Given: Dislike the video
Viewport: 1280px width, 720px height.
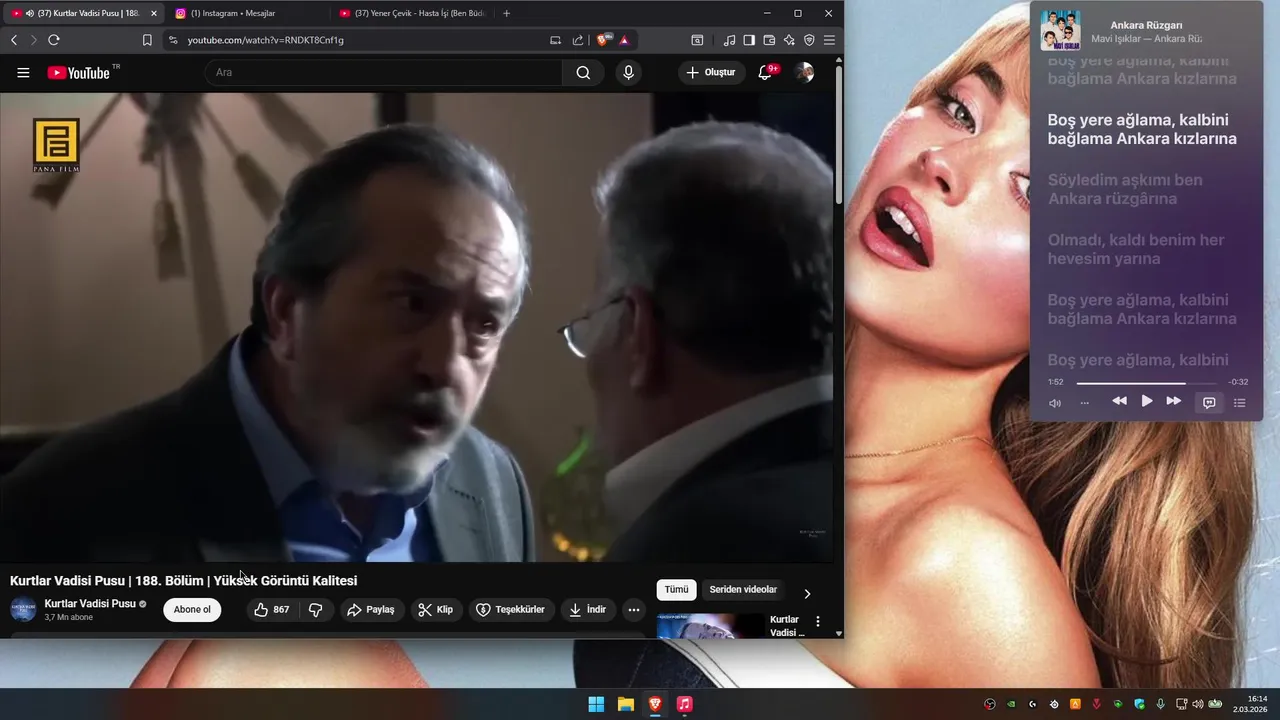Looking at the screenshot, I should (315, 610).
